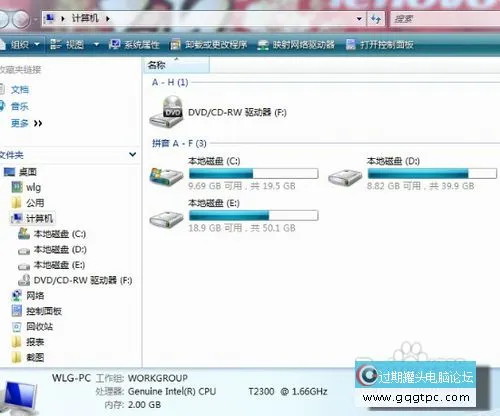Open the address bar history dropdown
Image resolution: width=500 pixels, height=416 pixels.
click(x=359, y=19)
